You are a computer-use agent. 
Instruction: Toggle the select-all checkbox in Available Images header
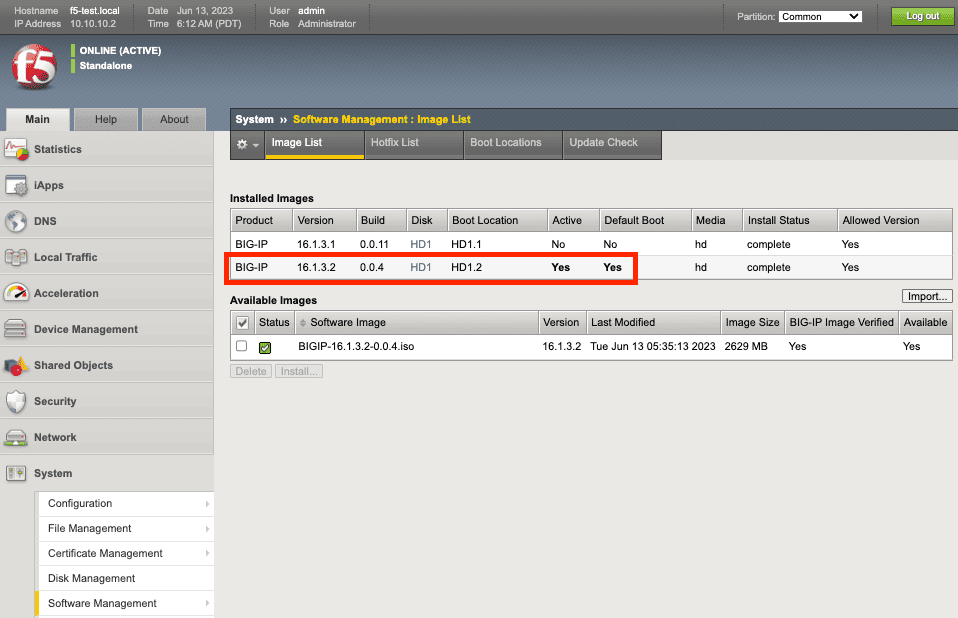(243, 322)
